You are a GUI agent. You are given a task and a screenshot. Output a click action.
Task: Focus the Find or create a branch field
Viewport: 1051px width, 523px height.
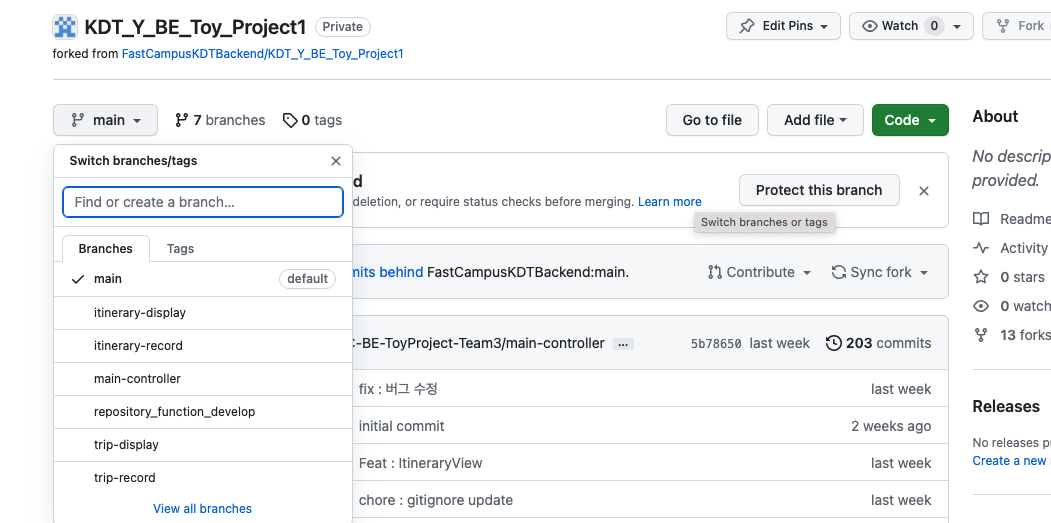point(203,202)
